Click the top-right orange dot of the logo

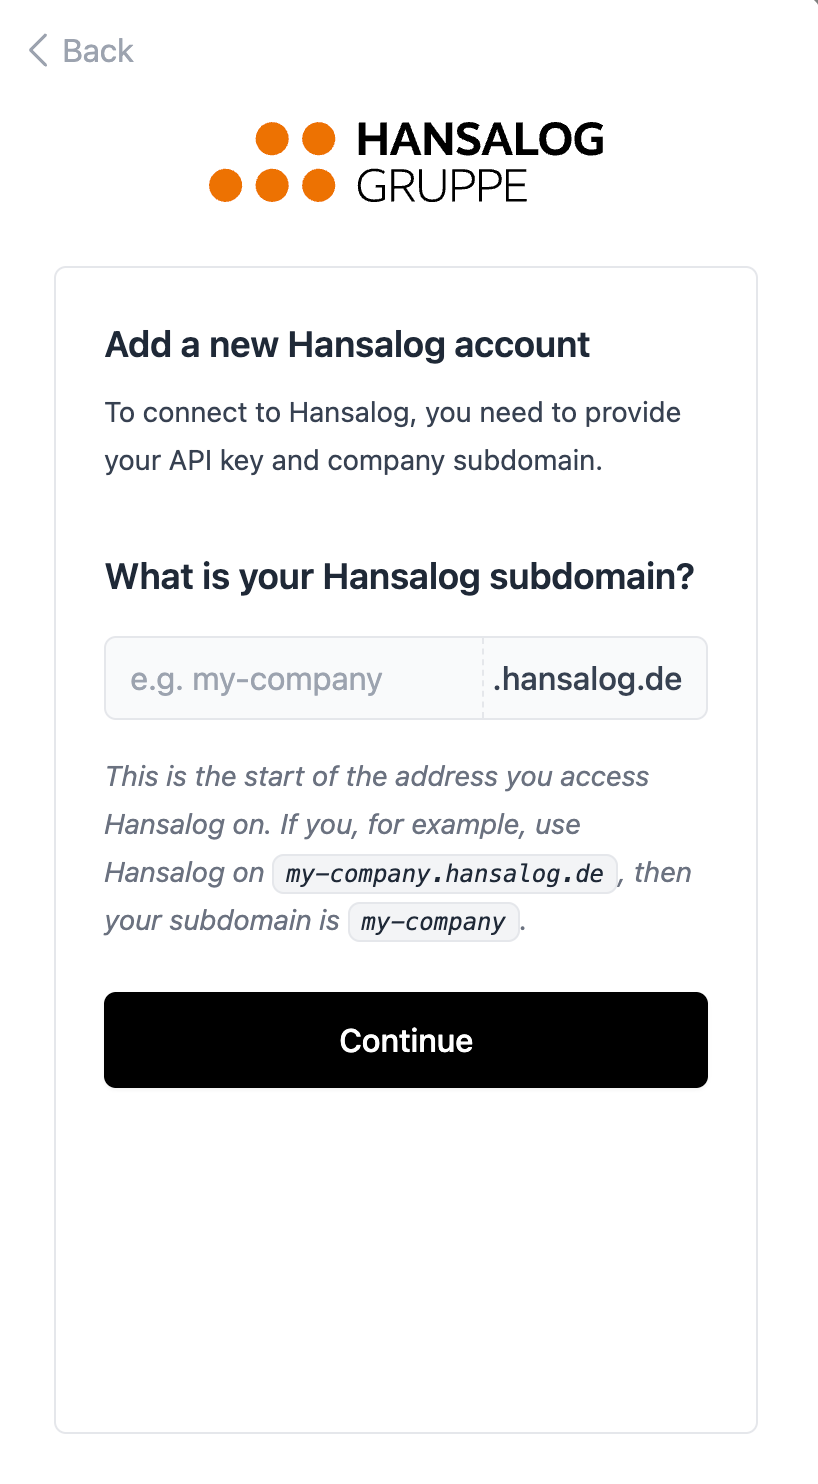pyautogui.click(x=318, y=139)
